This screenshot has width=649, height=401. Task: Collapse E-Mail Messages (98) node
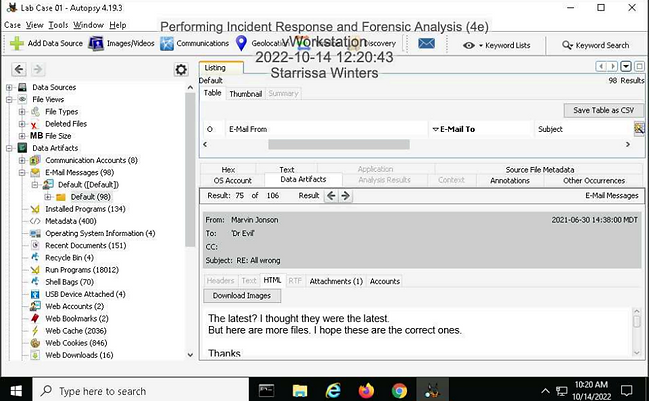click(22, 173)
